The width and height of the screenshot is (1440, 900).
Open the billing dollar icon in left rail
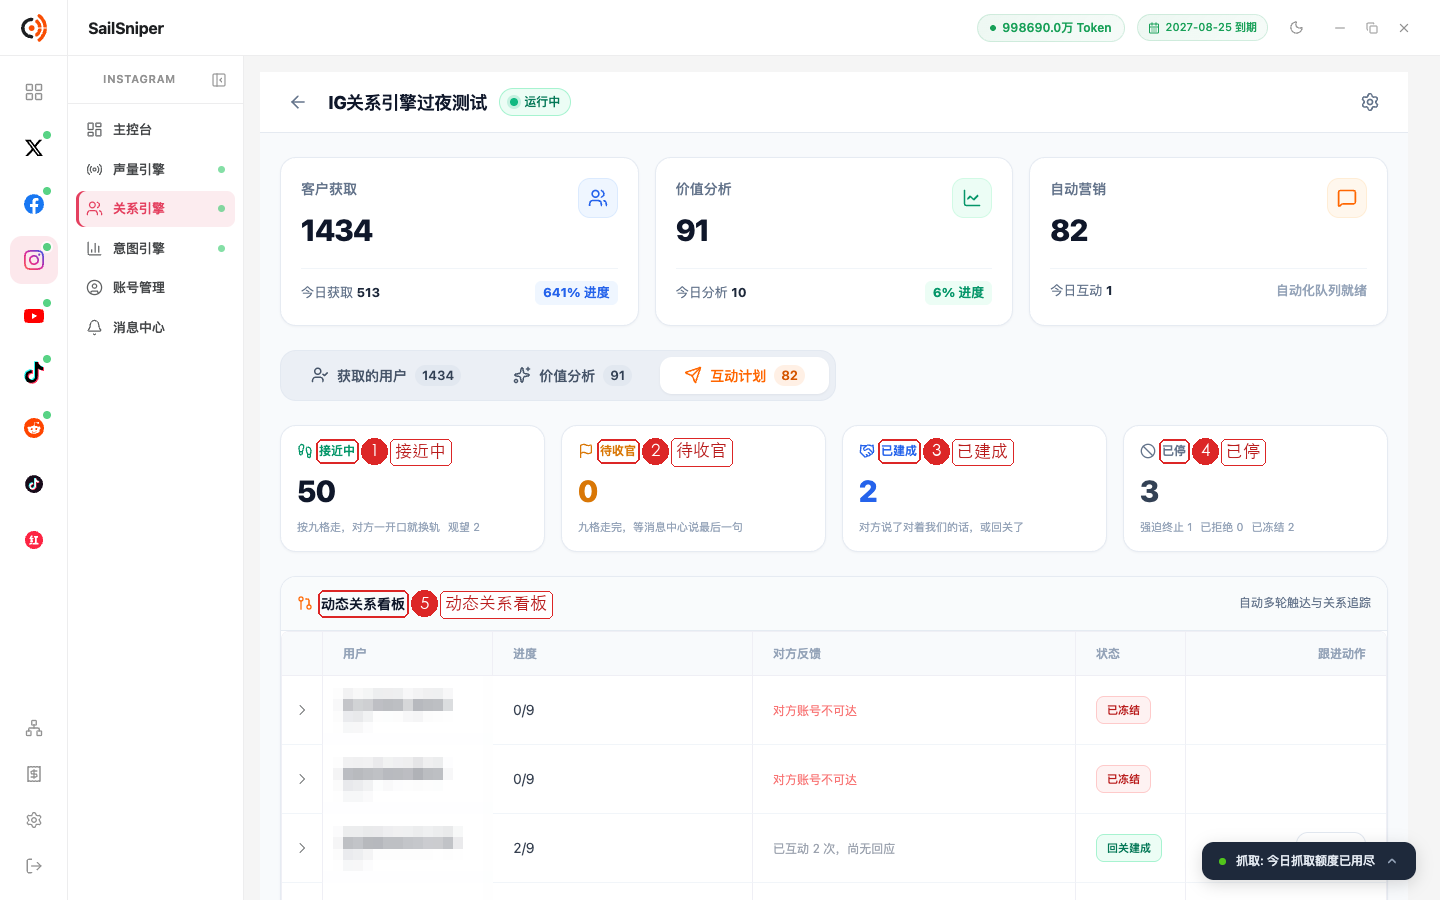34,774
